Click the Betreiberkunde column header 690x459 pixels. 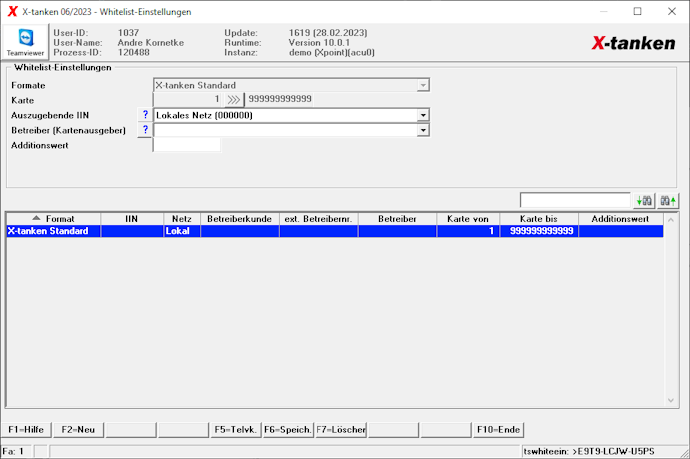(x=240, y=219)
